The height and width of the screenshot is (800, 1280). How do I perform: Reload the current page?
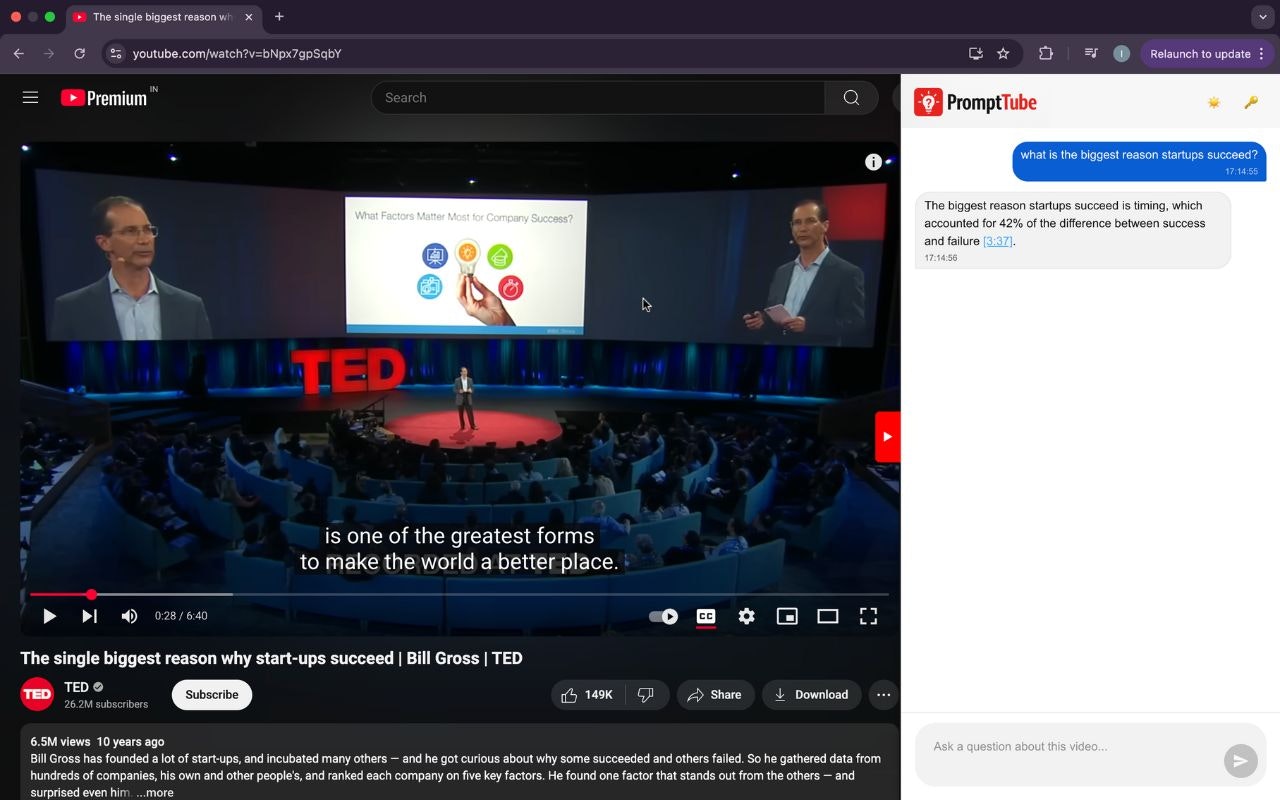pyautogui.click(x=80, y=54)
